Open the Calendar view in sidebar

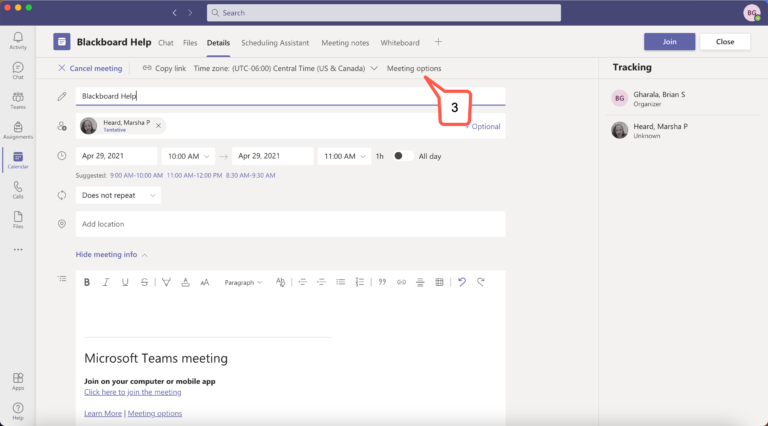point(17,160)
